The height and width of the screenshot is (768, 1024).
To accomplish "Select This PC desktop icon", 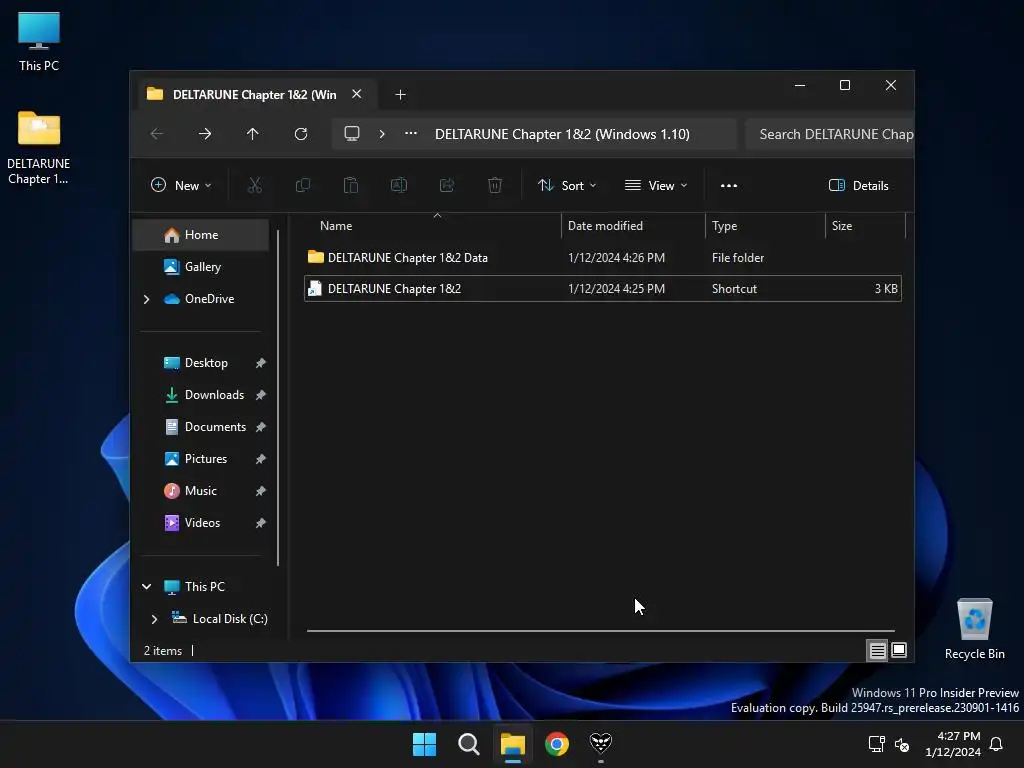I will (39, 41).
